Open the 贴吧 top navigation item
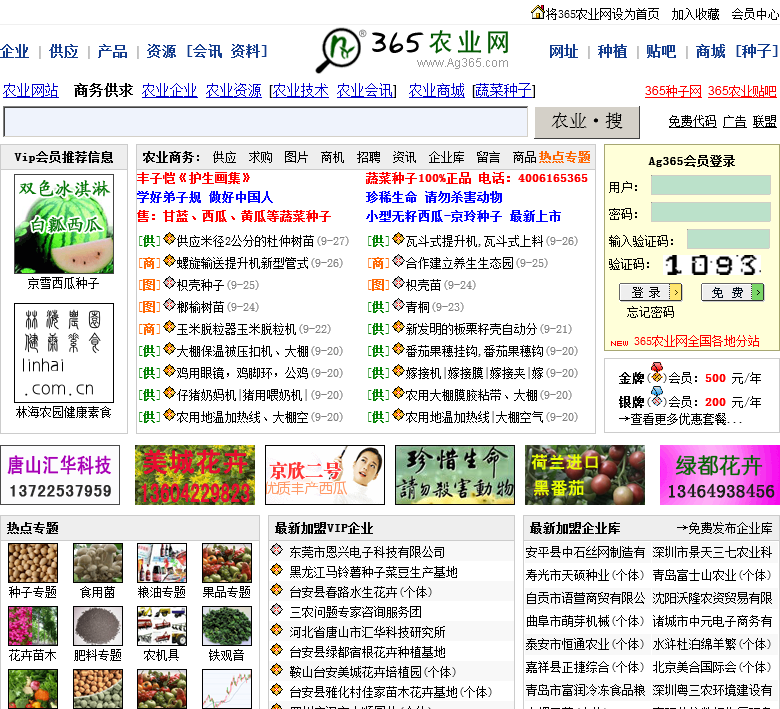The width and height of the screenshot is (780, 709). 661,51
